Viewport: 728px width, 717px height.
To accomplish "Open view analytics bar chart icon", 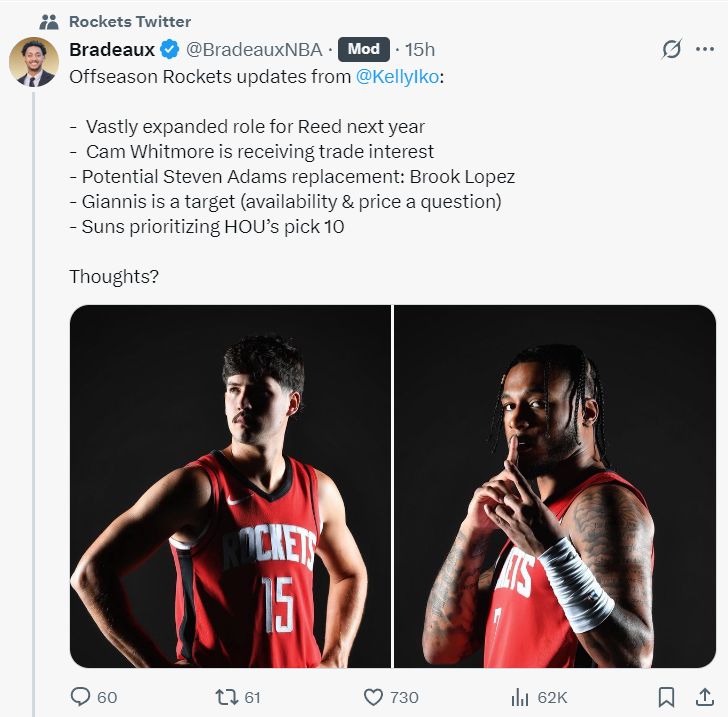I will [x=520, y=697].
